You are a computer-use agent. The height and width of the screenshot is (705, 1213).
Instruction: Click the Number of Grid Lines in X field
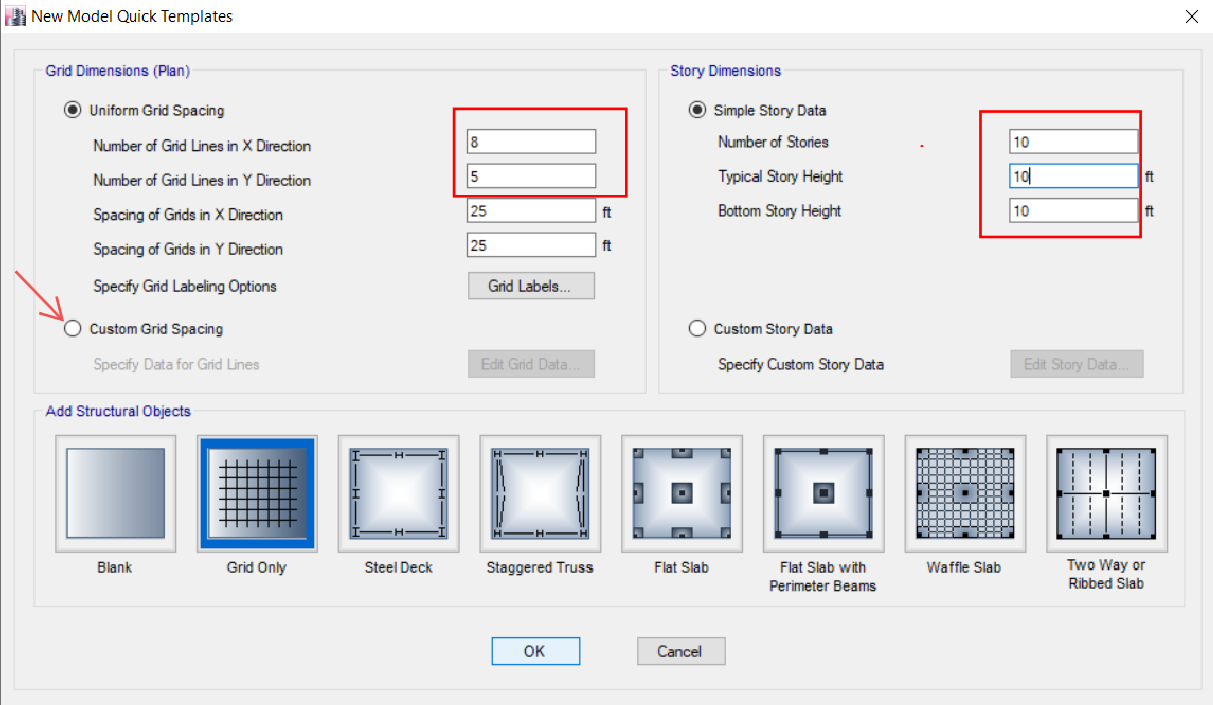pos(530,140)
